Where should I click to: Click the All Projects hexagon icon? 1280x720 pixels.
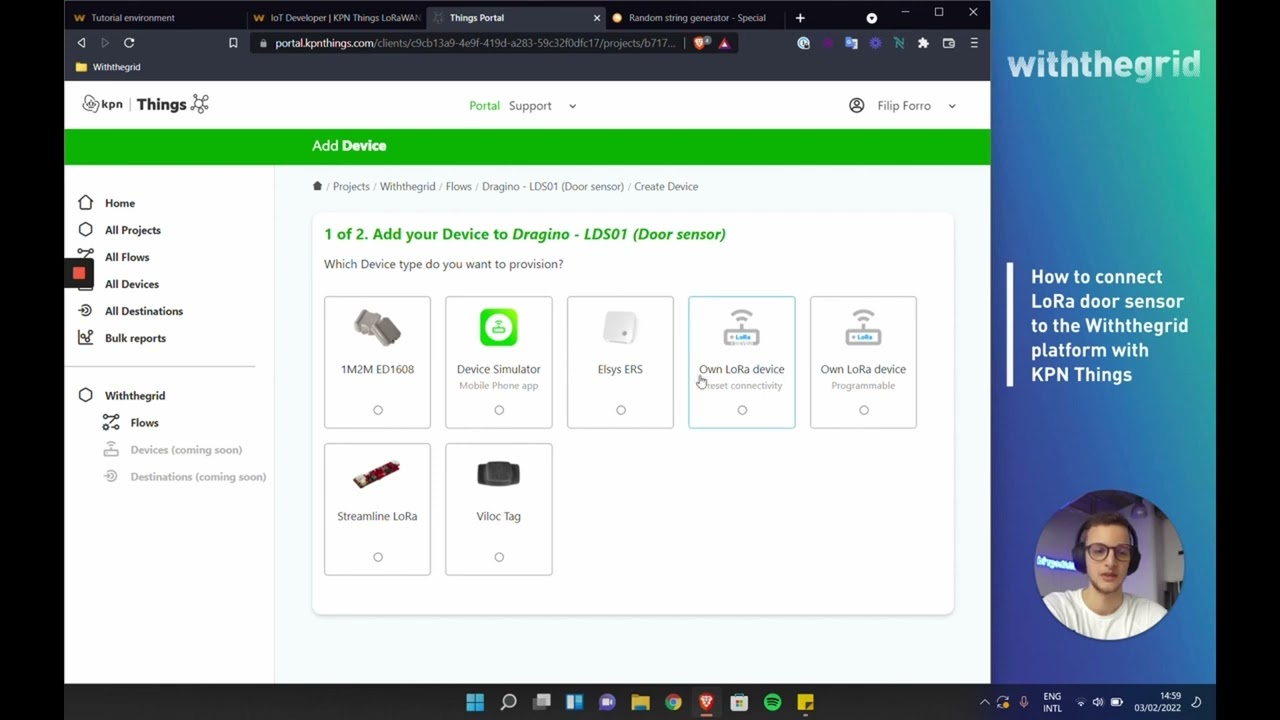[86, 230]
